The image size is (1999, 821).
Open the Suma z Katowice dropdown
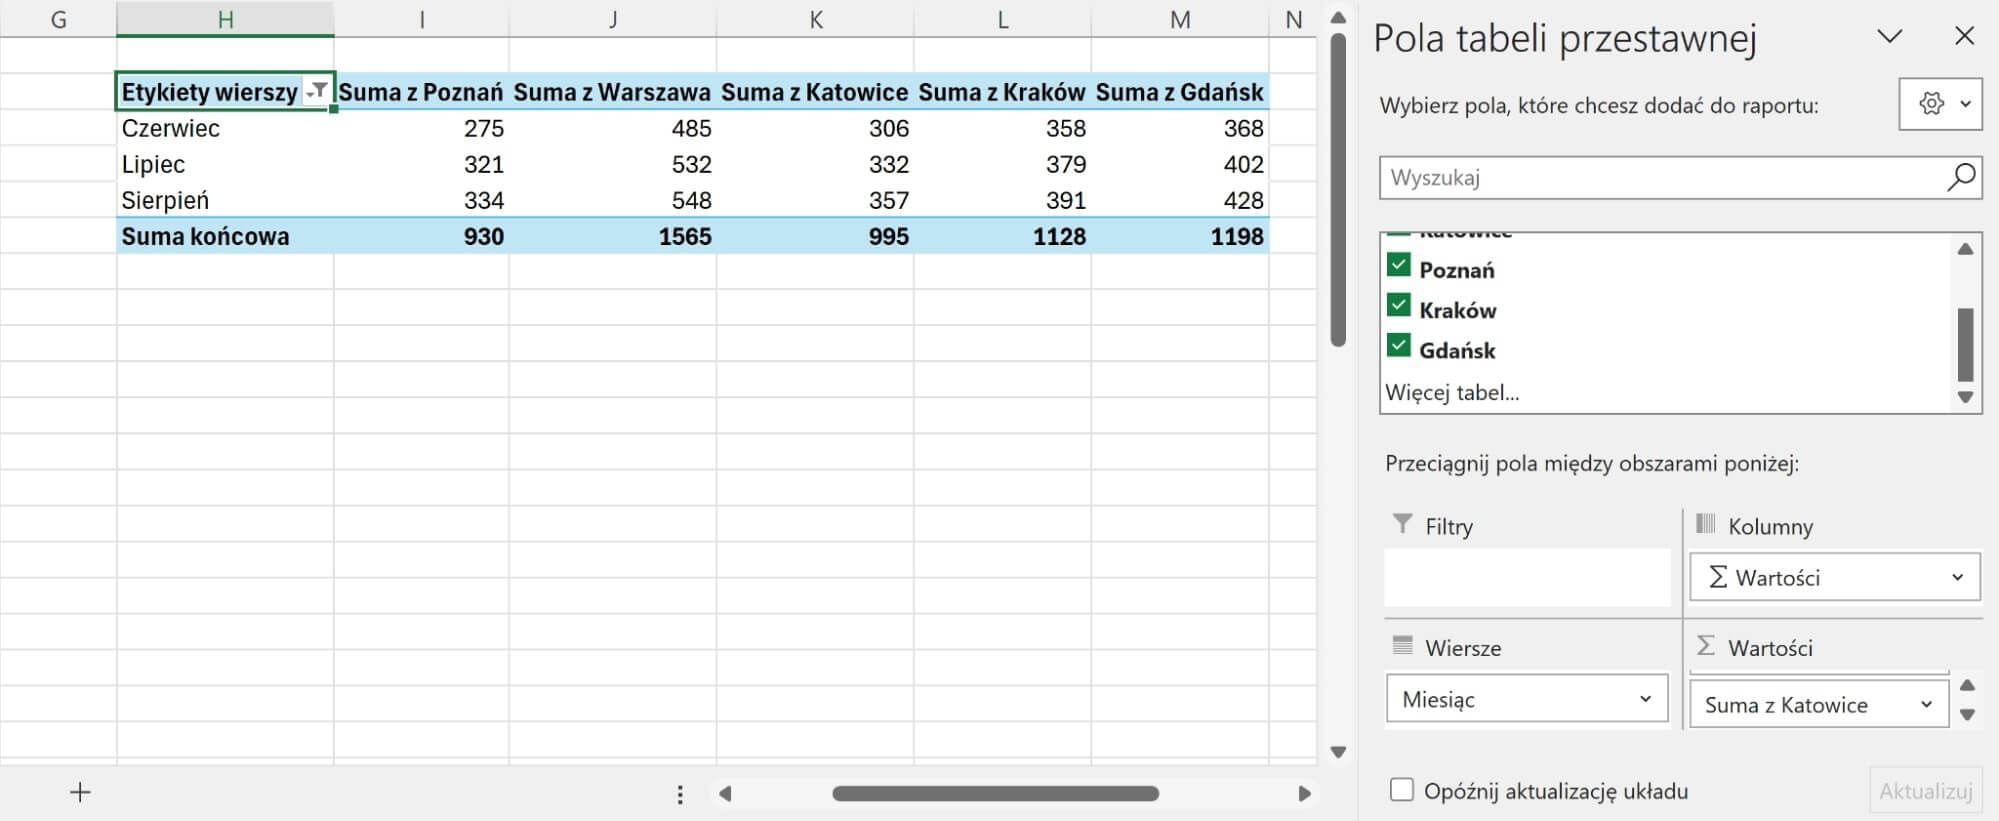(x=1926, y=705)
